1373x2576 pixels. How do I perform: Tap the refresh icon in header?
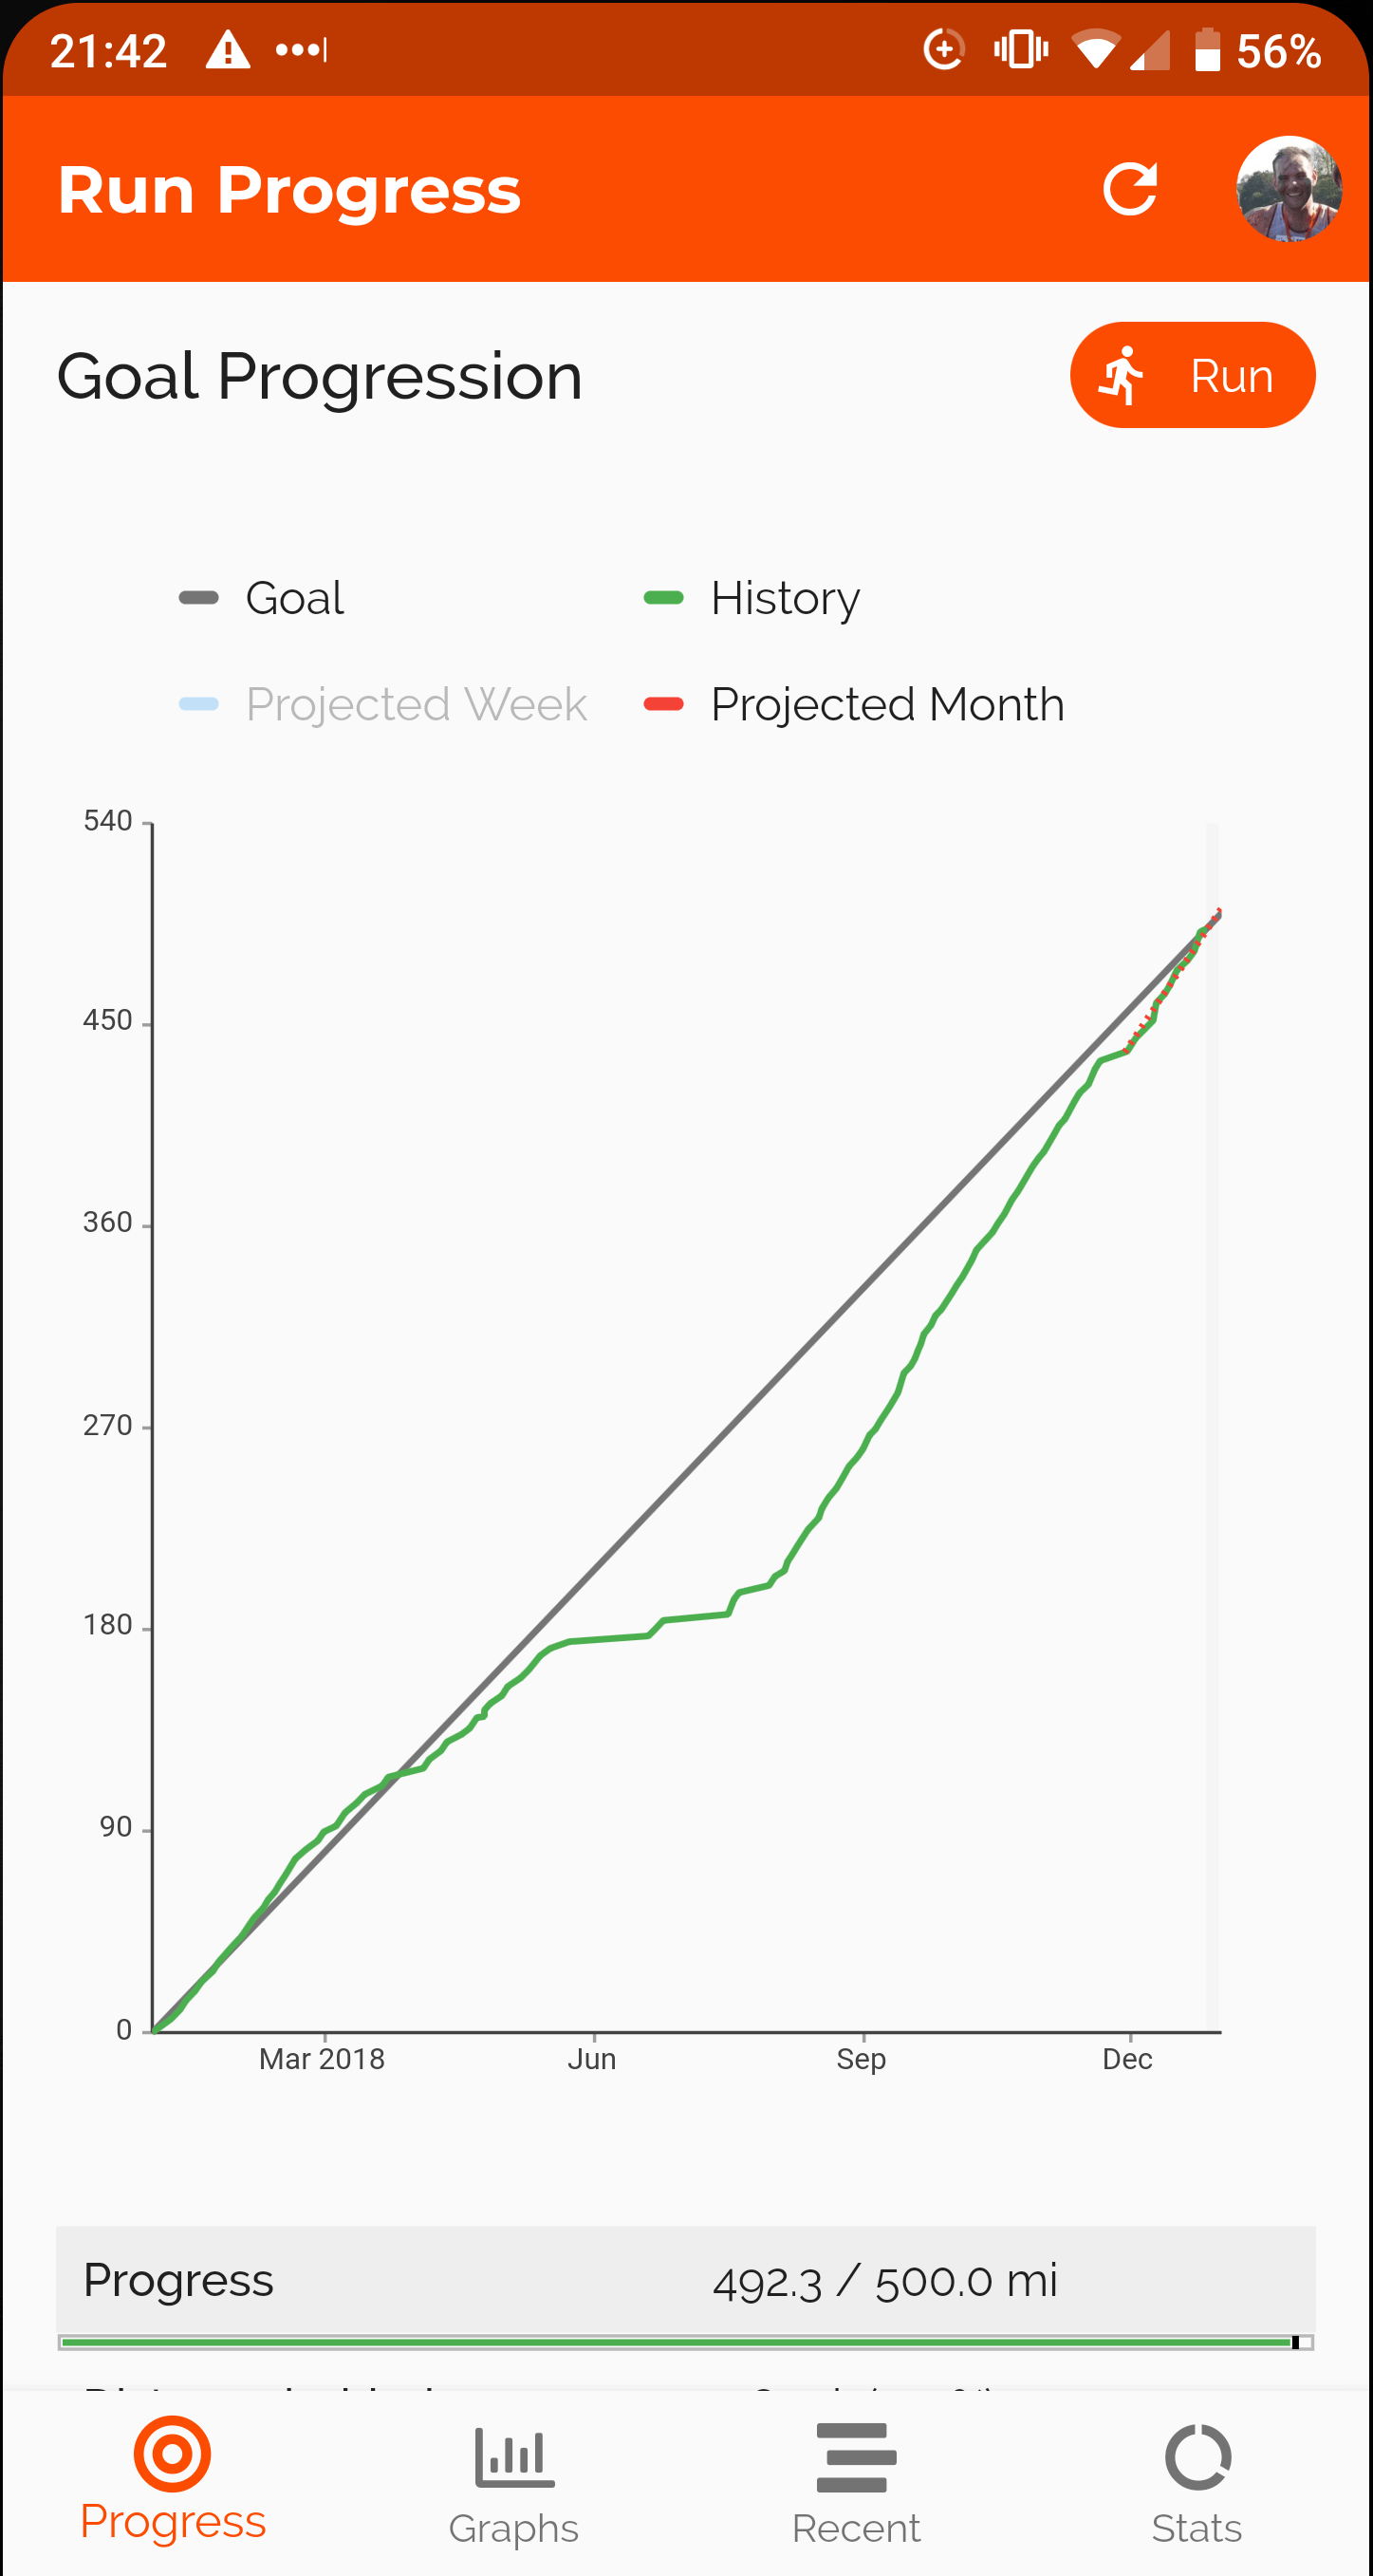coord(1129,189)
